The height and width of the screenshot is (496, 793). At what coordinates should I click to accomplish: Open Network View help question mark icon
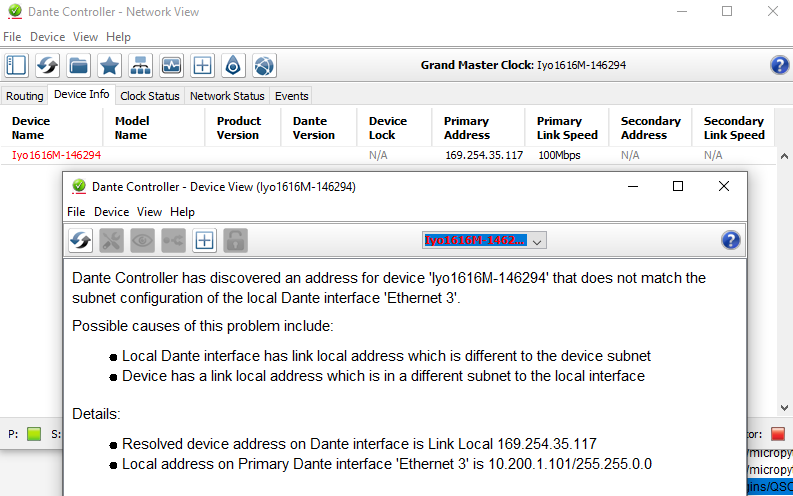(x=779, y=65)
